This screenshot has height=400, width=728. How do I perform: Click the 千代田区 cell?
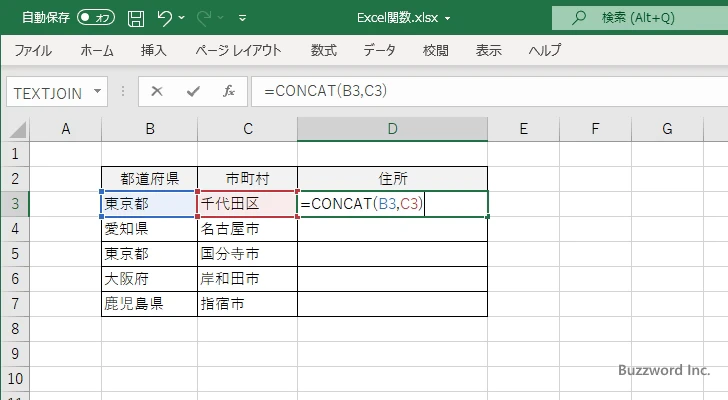coord(247,204)
